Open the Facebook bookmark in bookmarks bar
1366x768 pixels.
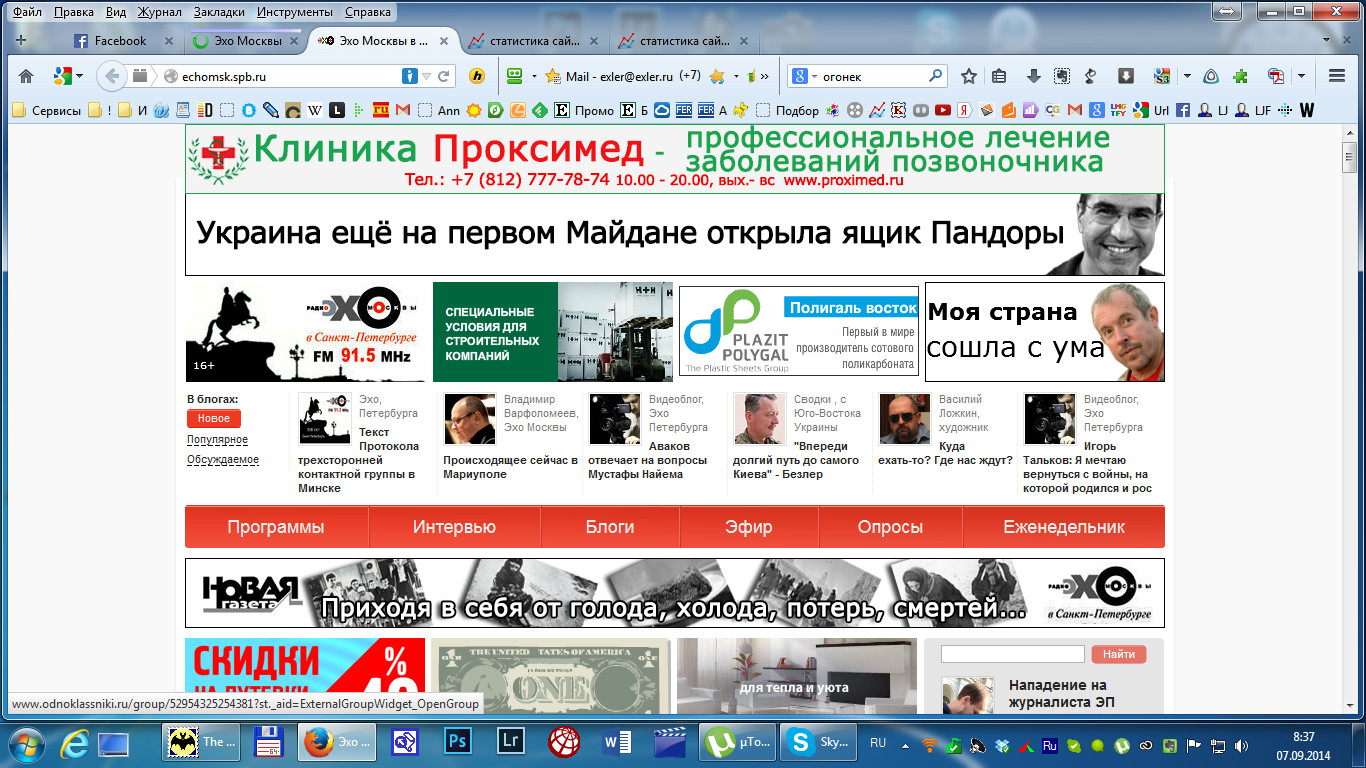(x=1182, y=110)
